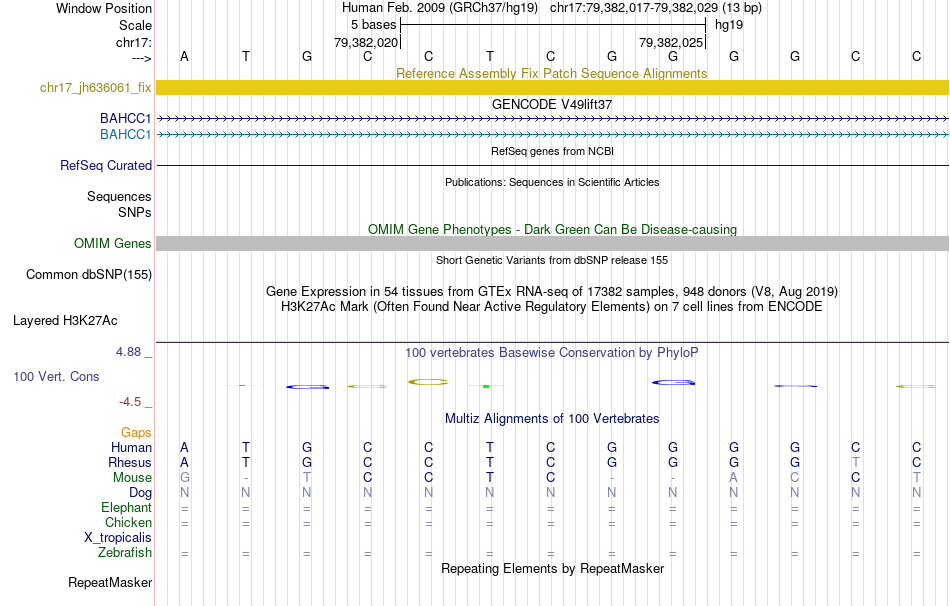Viewport: 950px width, 606px height.
Task: Click the OMIM Genes track label
Action: coord(112,244)
